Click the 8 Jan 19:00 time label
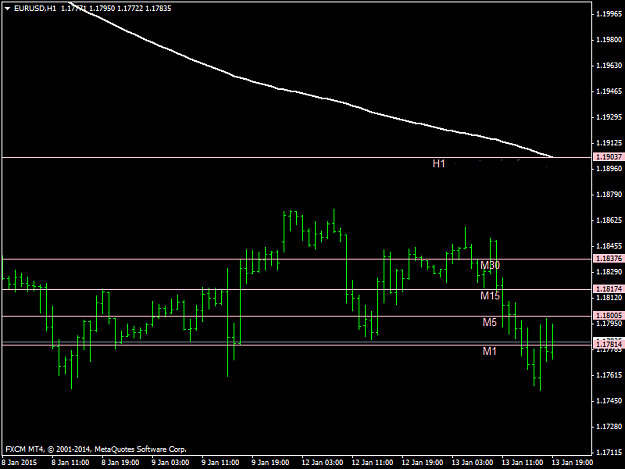625x469 pixels. [x=120, y=463]
